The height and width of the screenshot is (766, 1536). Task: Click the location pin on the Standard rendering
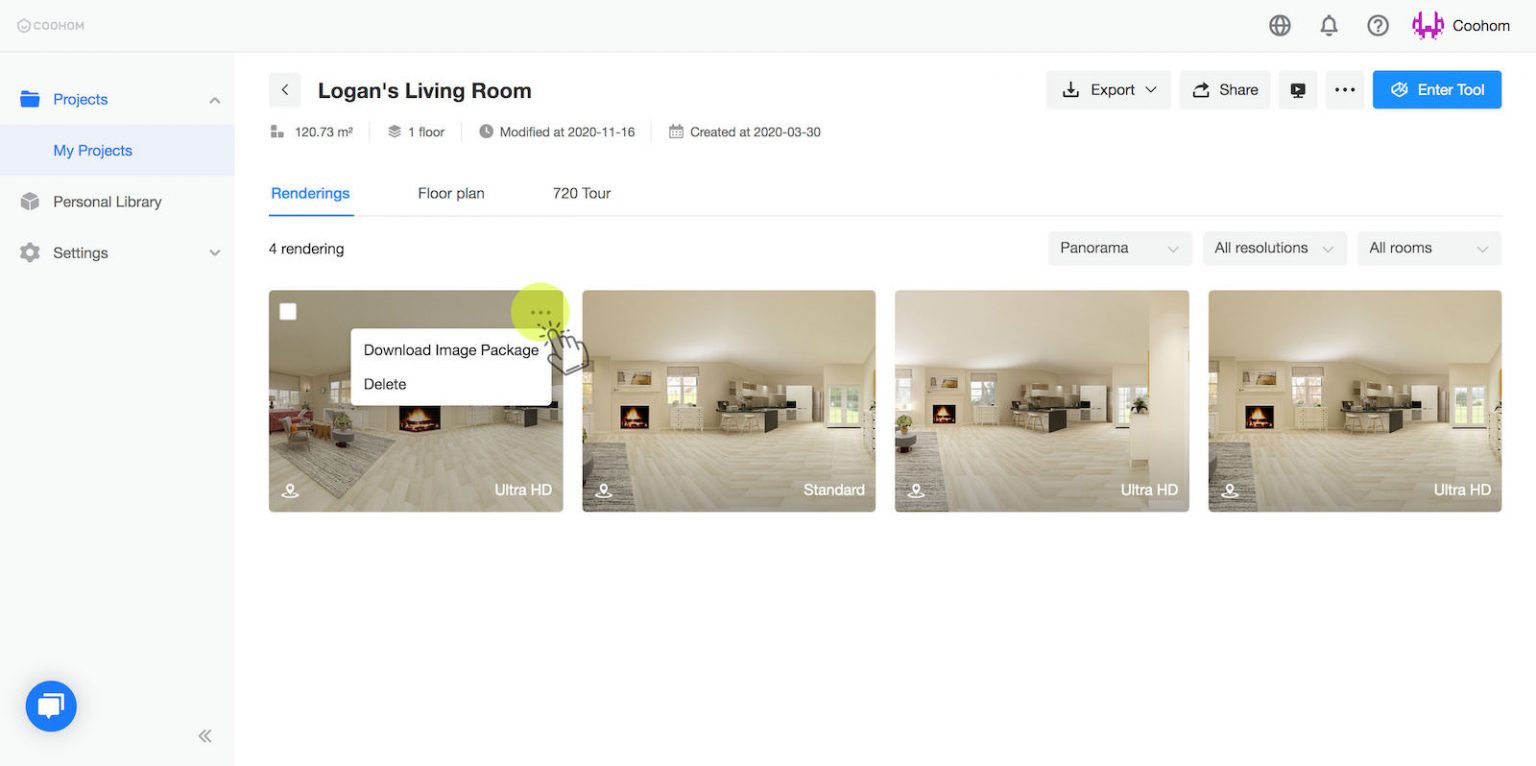coord(603,489)
